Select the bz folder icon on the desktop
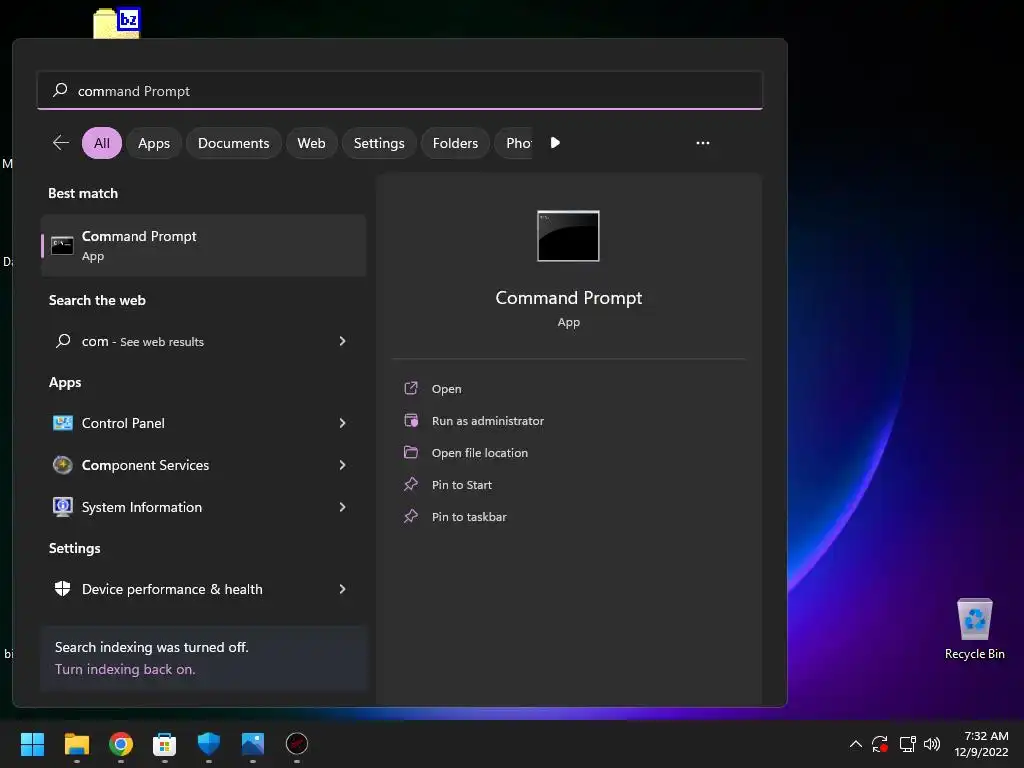 click(117, 23)
